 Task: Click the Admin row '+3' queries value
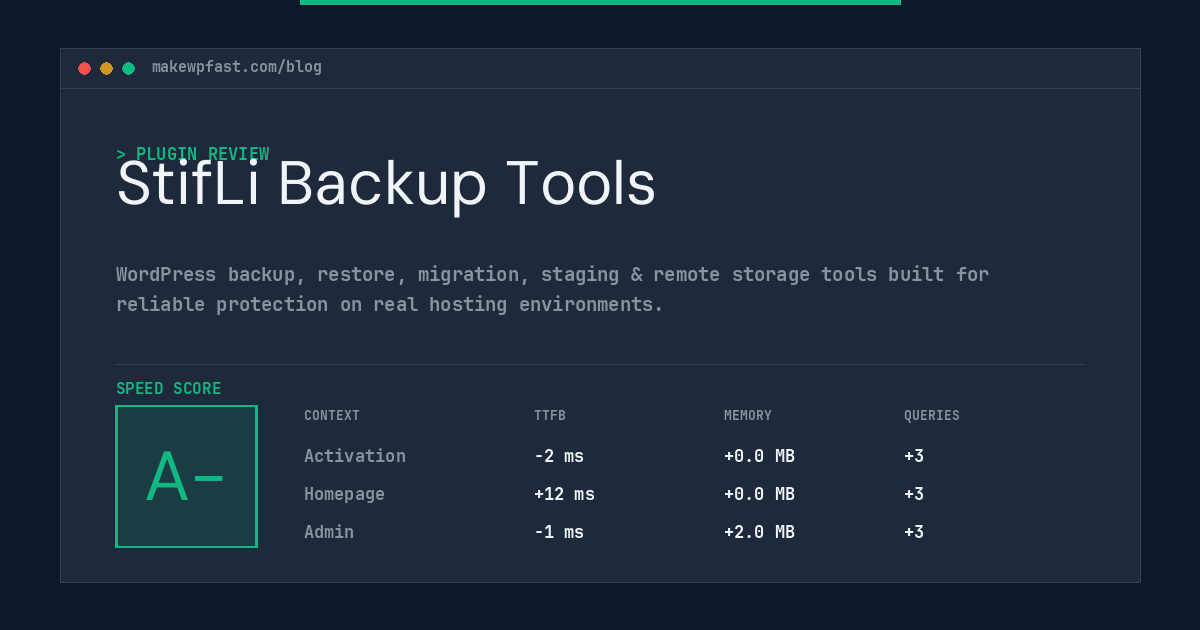[x=914, y=532]
